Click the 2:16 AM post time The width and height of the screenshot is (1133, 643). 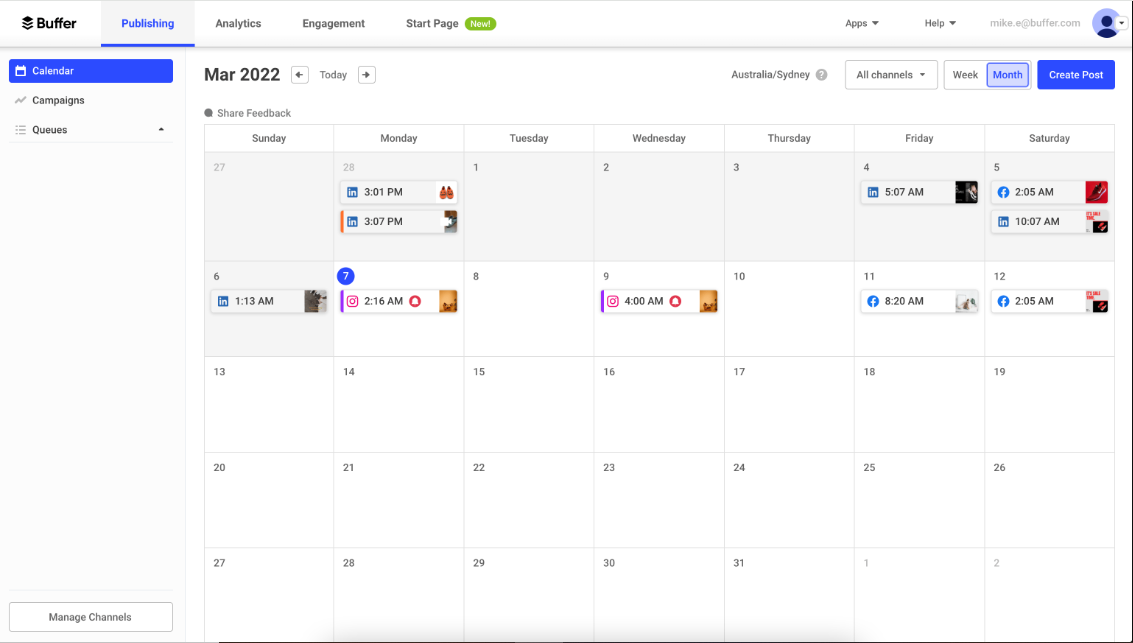(x=383, y=301)
